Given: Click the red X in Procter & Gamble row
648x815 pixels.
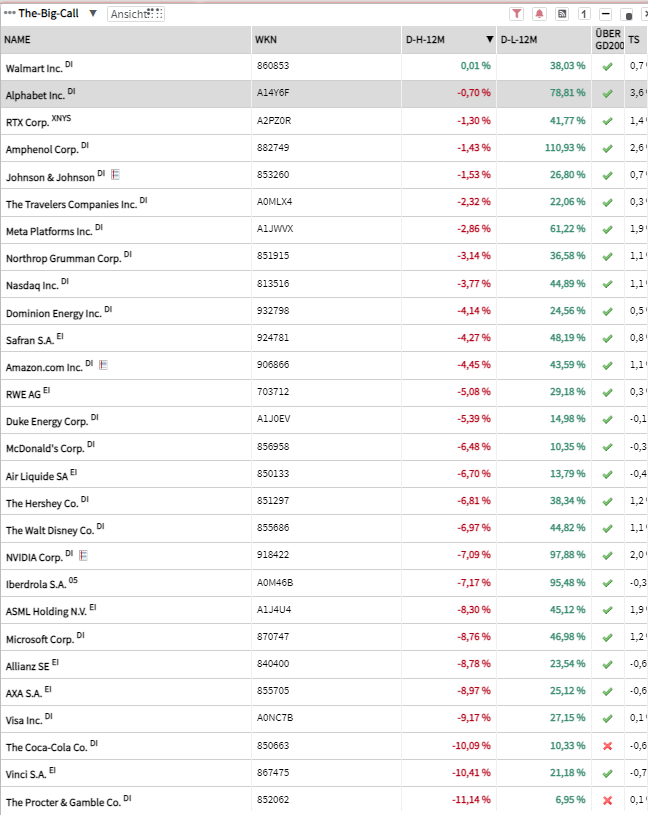Looking at the screenshot, I should 607,800.
